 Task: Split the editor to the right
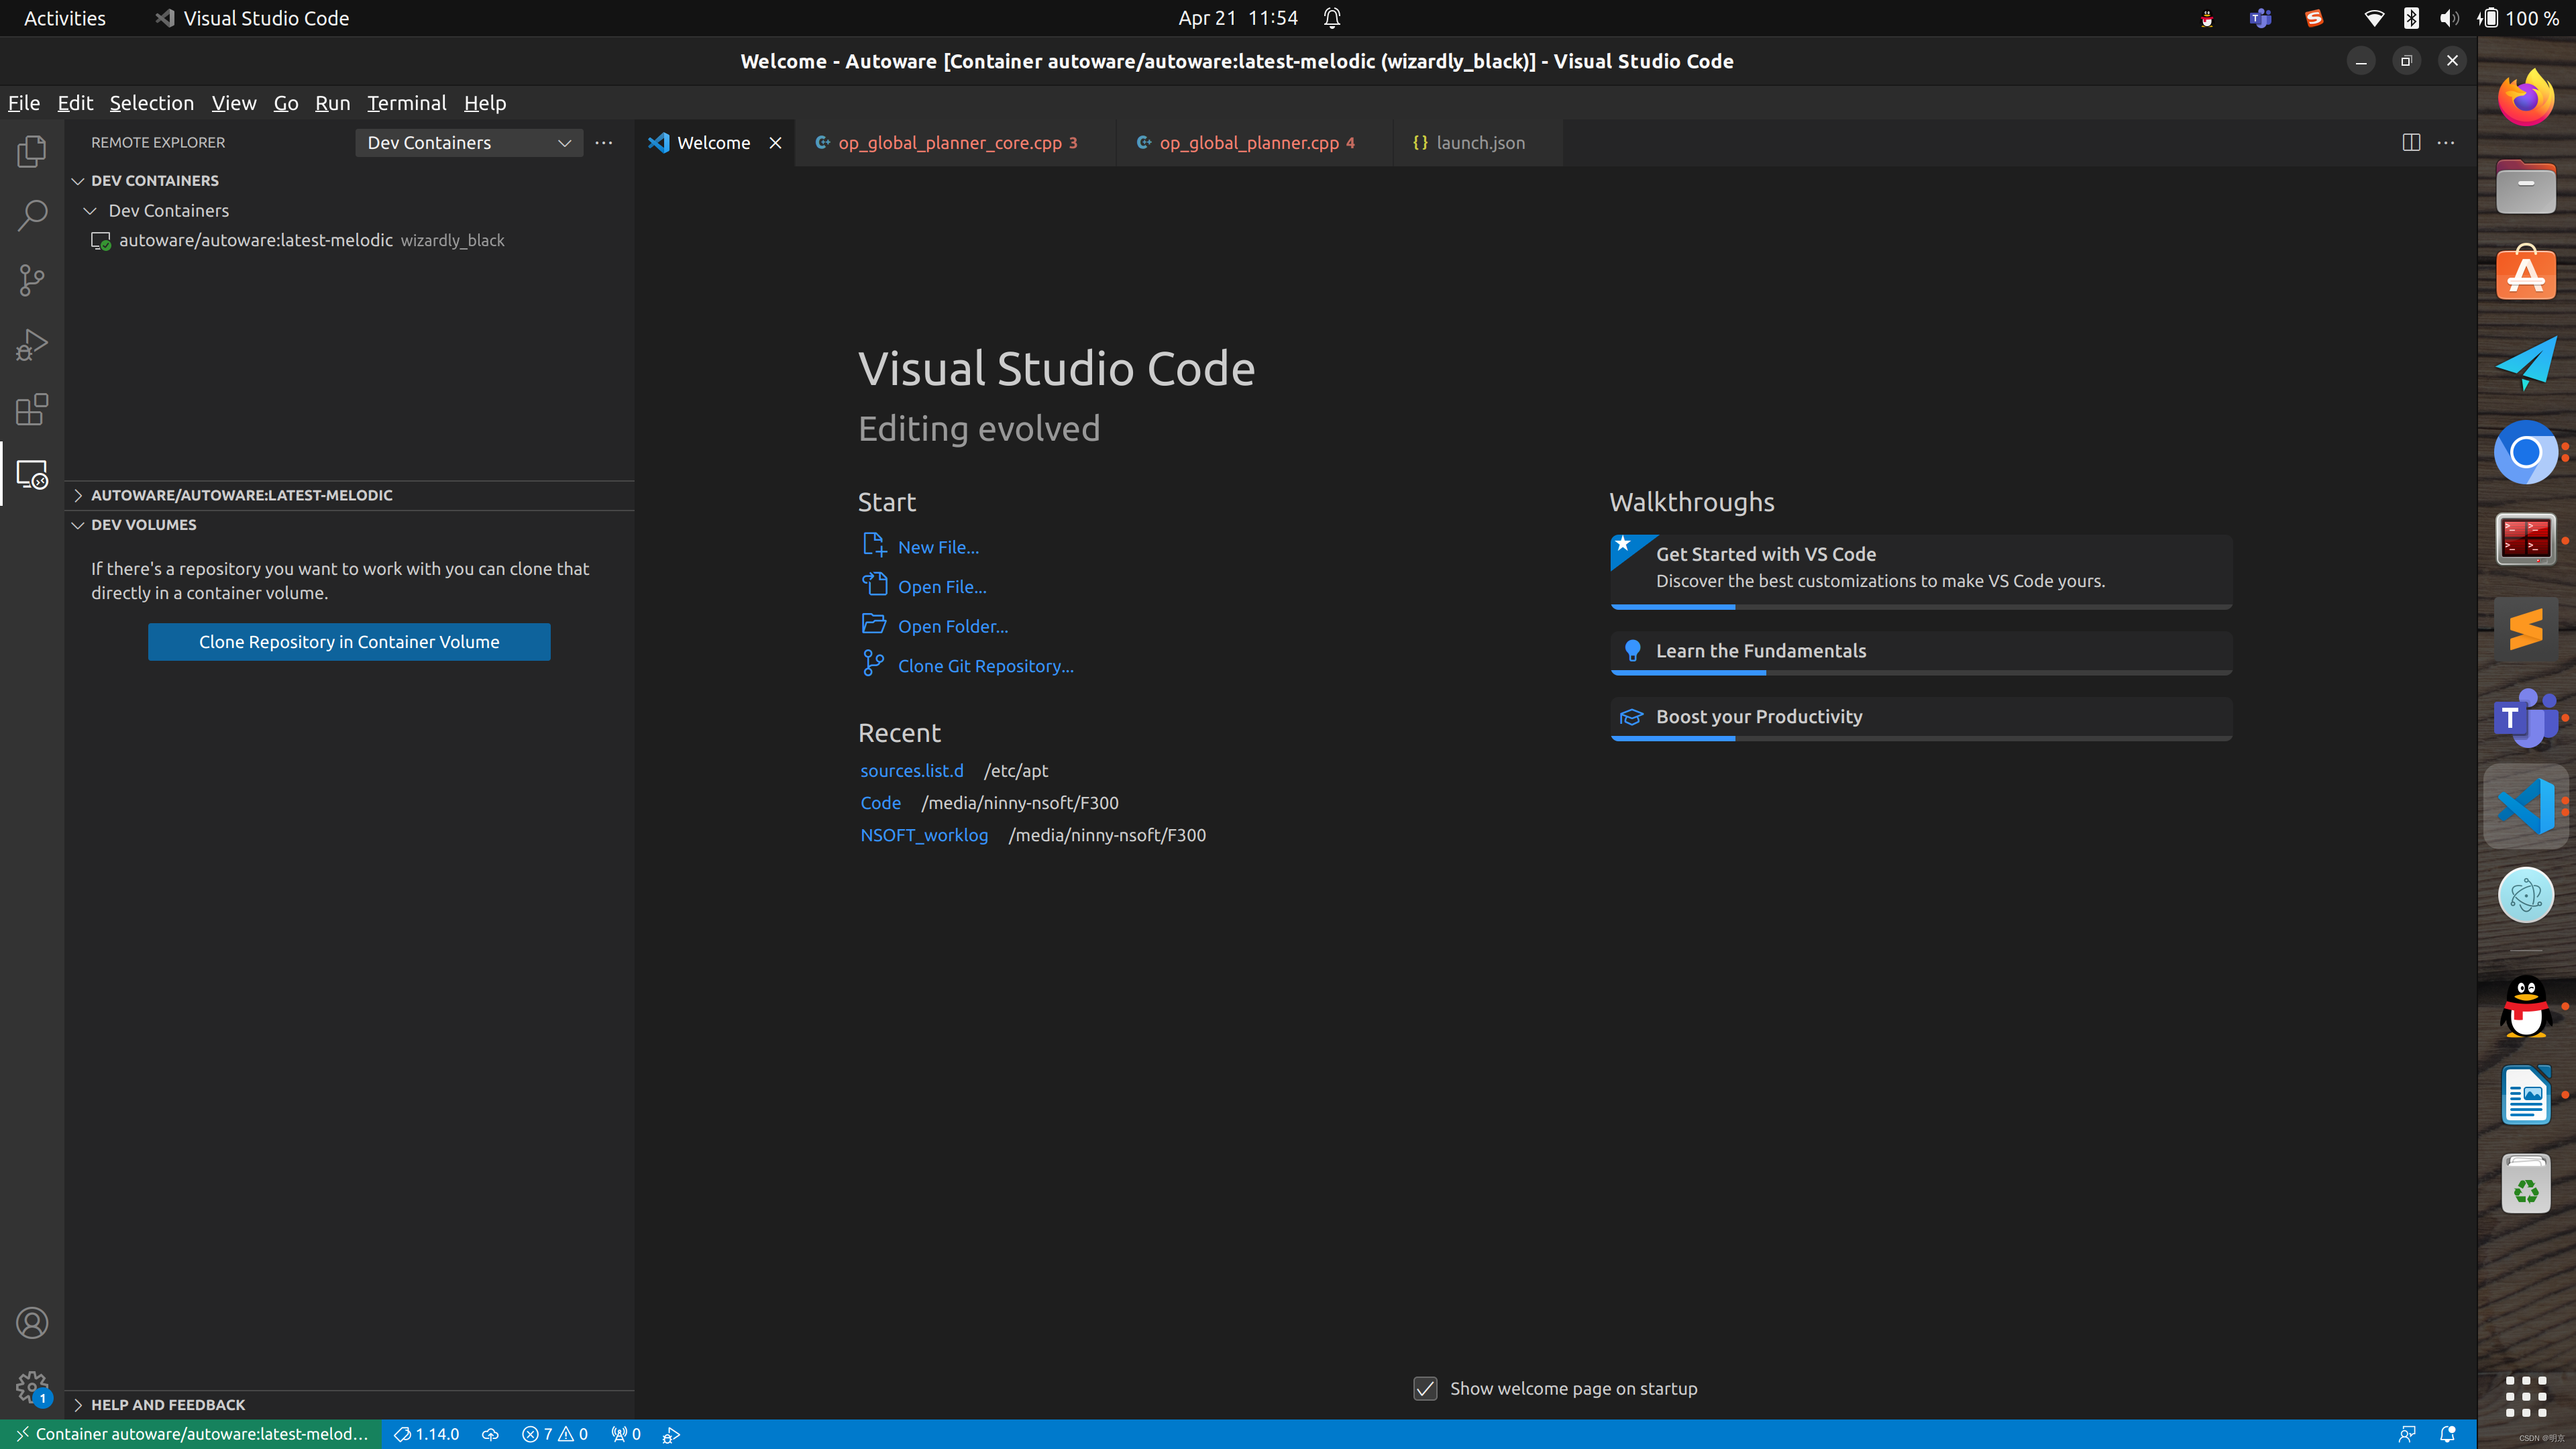(x=2411, y=143)
